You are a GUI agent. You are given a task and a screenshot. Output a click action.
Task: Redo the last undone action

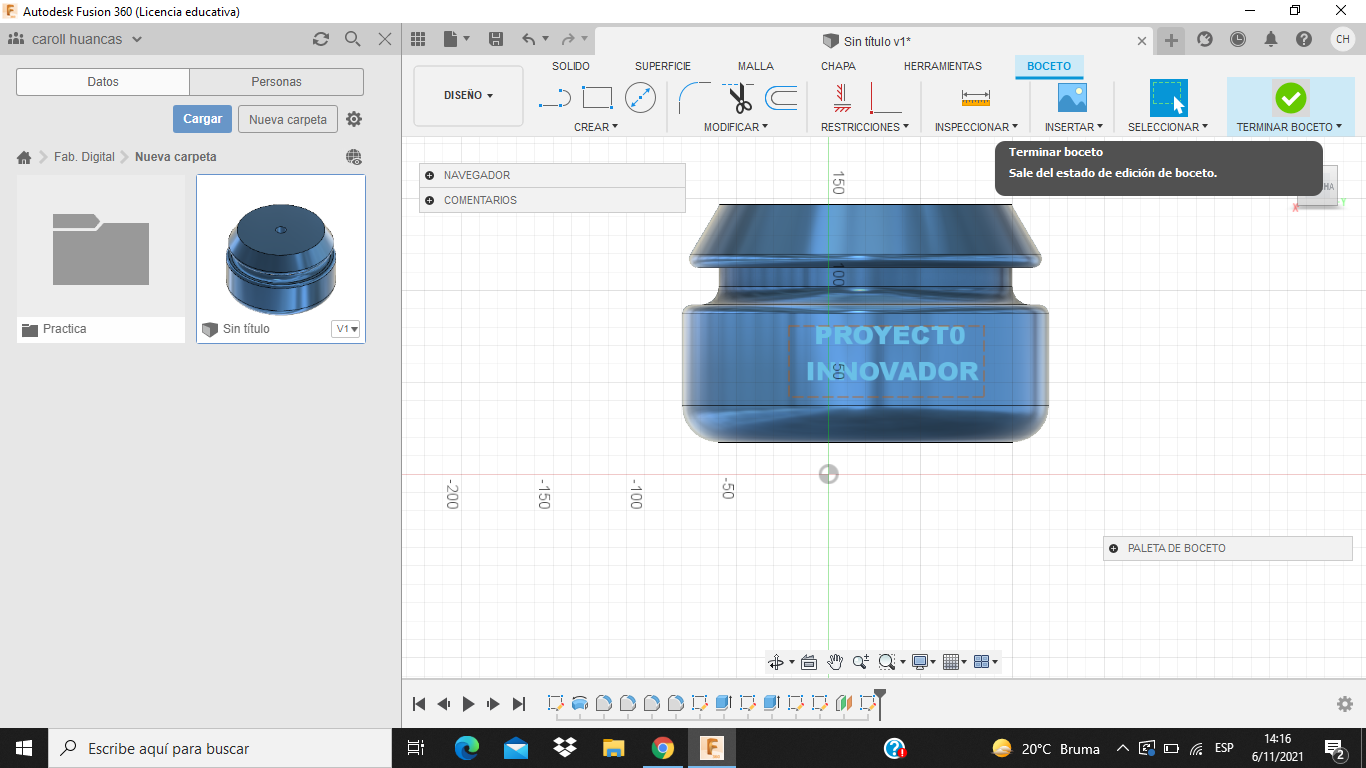(568, 39)
